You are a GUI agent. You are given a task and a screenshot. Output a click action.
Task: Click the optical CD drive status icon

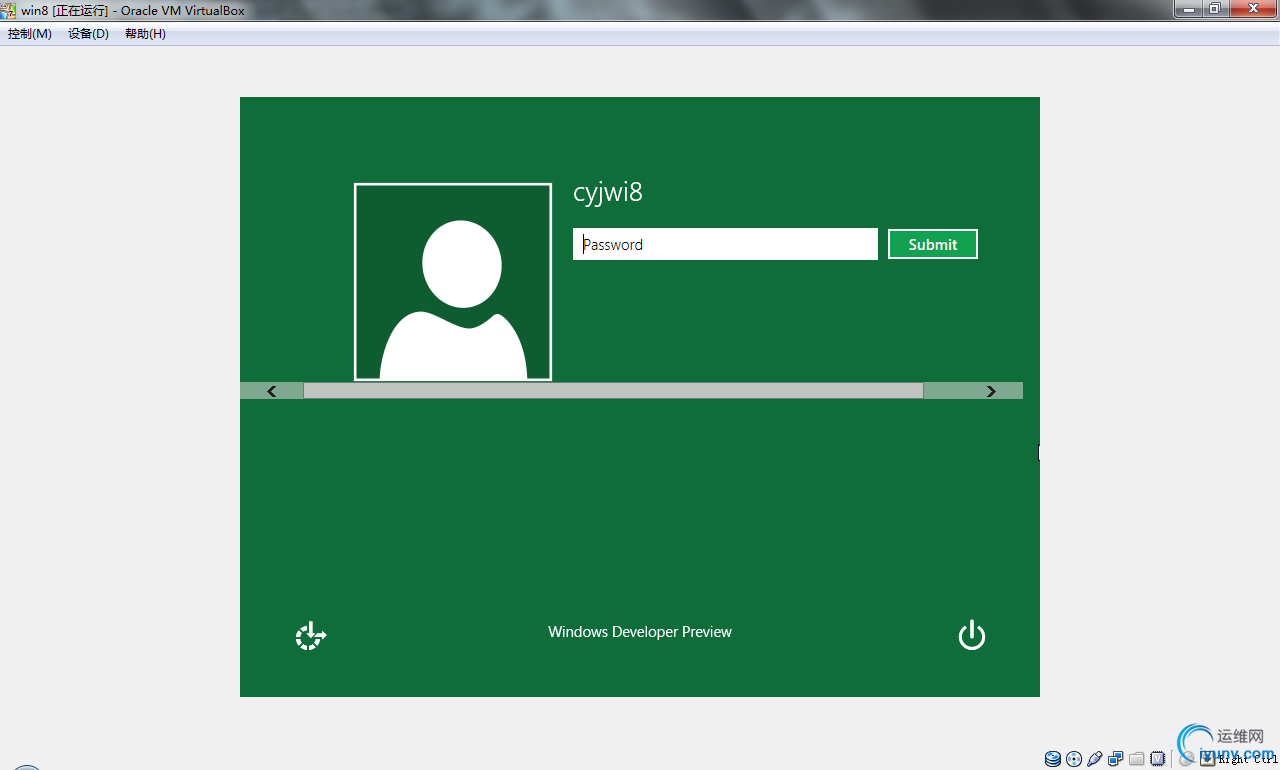1074,759
